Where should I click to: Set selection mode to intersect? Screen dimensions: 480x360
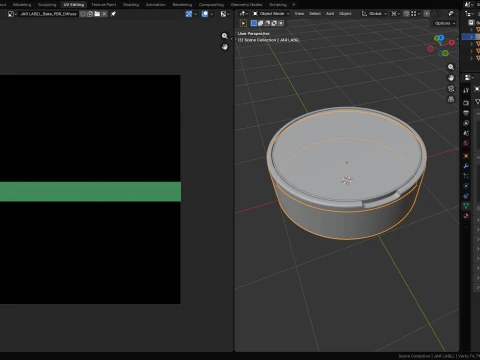[x=281, y=23]
